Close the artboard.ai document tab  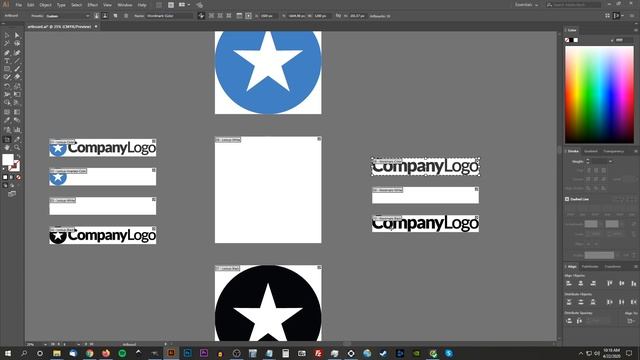(96, 27)
